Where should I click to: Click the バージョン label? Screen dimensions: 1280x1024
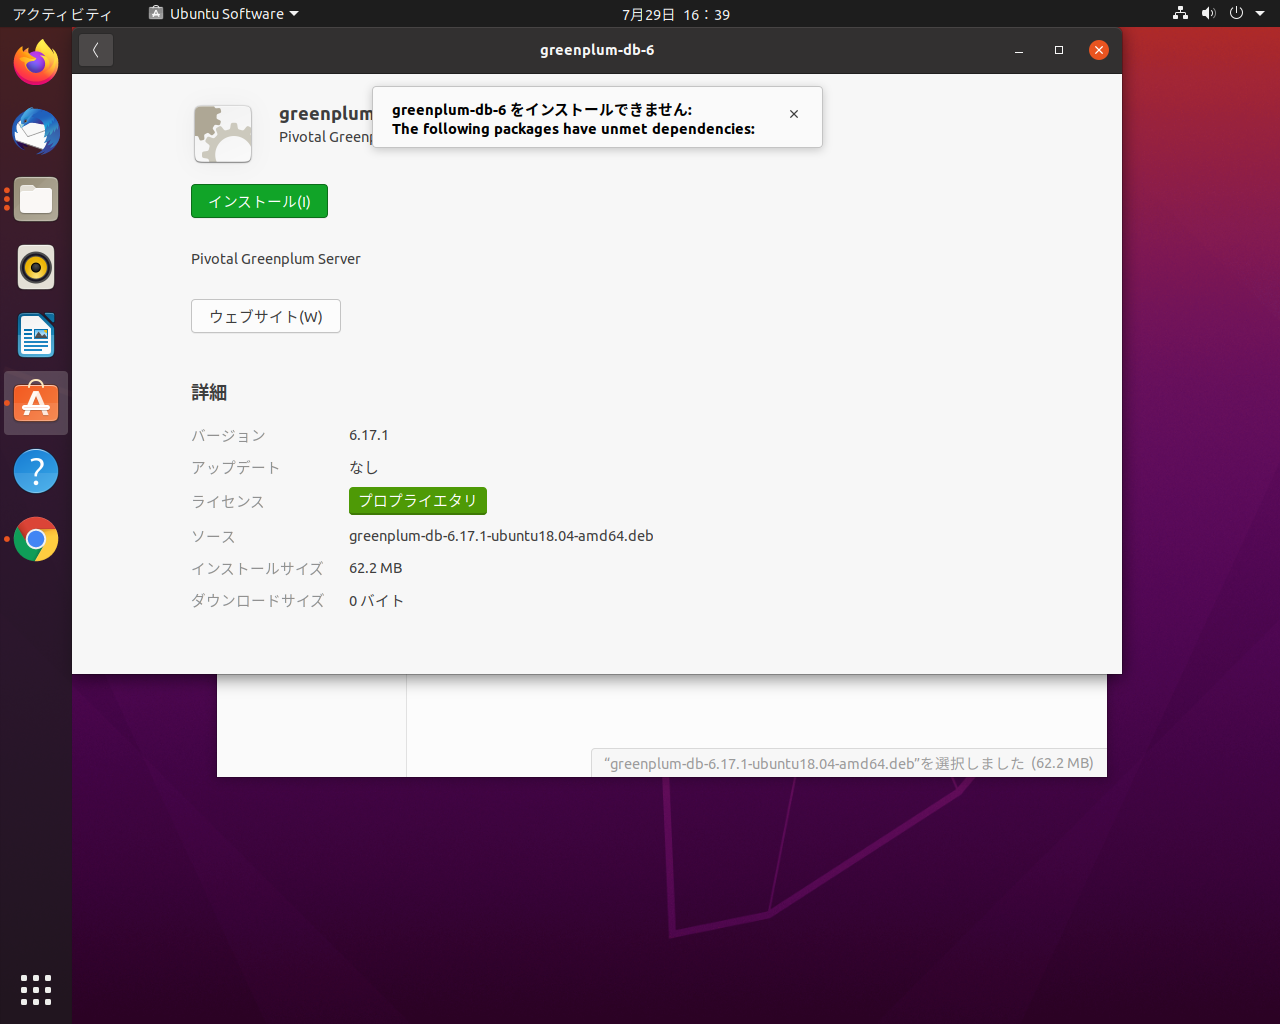coord(229,436)
